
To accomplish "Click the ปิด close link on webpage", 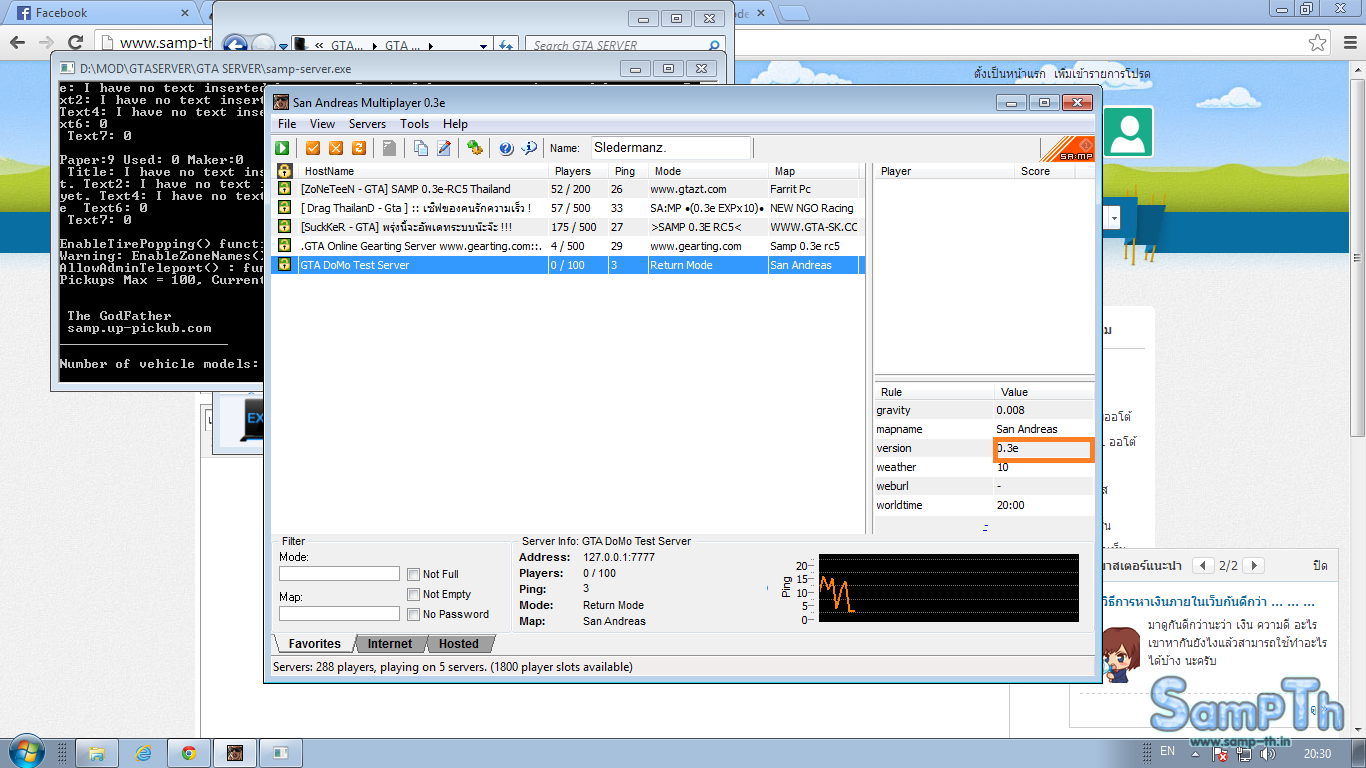I will pos(1320,566).
